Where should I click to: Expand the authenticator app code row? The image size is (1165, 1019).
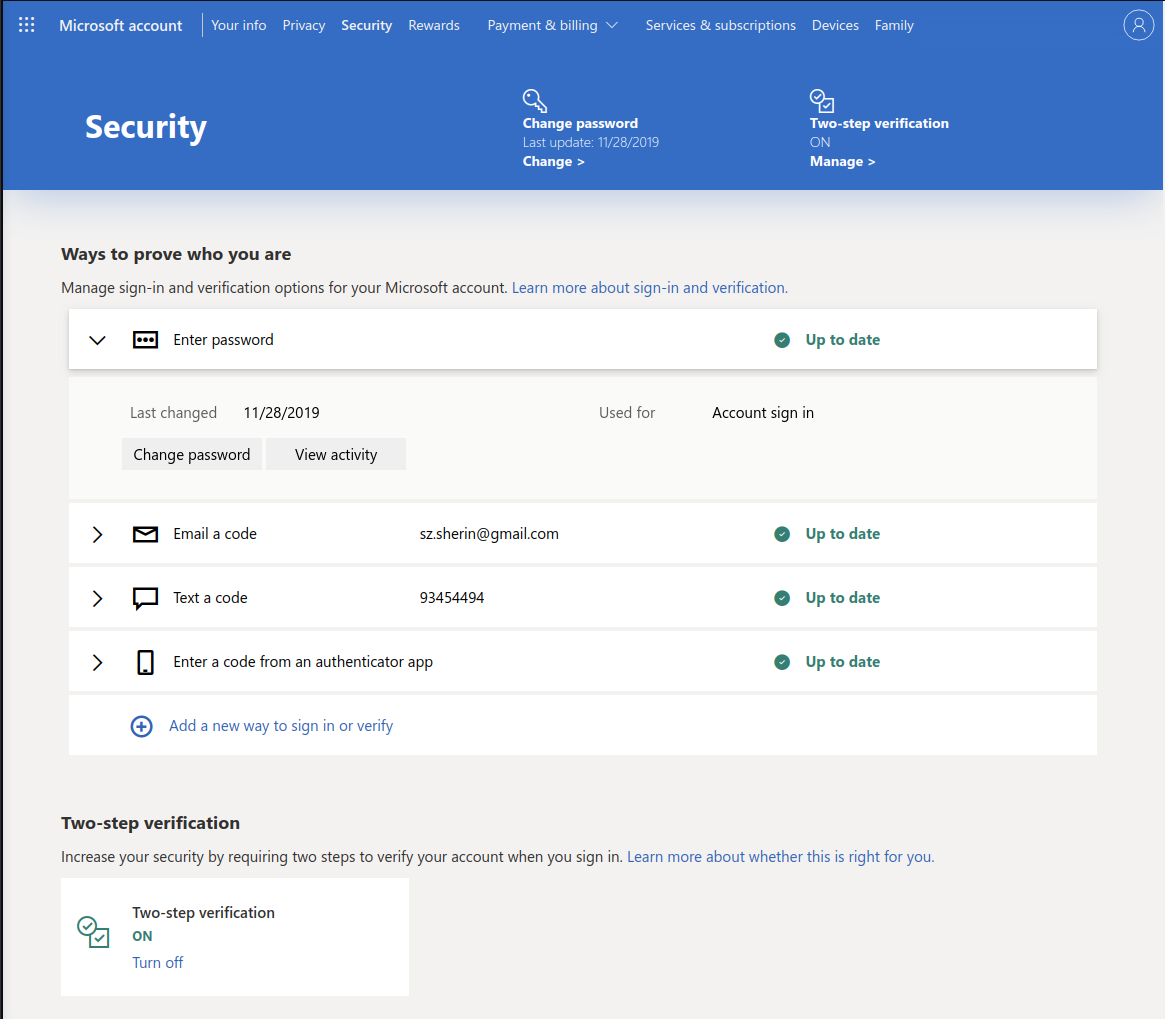97,662
